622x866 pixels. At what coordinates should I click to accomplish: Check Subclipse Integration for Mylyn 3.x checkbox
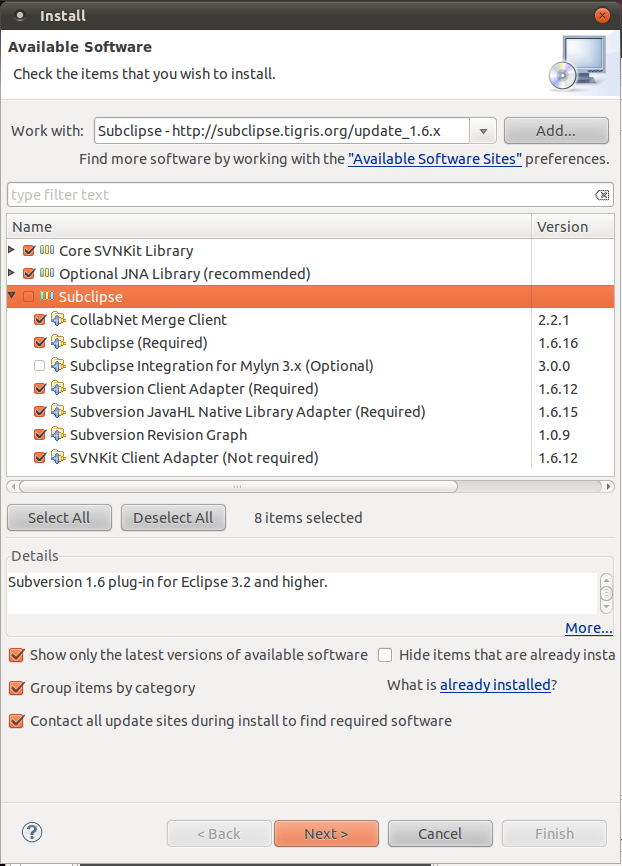(40, 366)
